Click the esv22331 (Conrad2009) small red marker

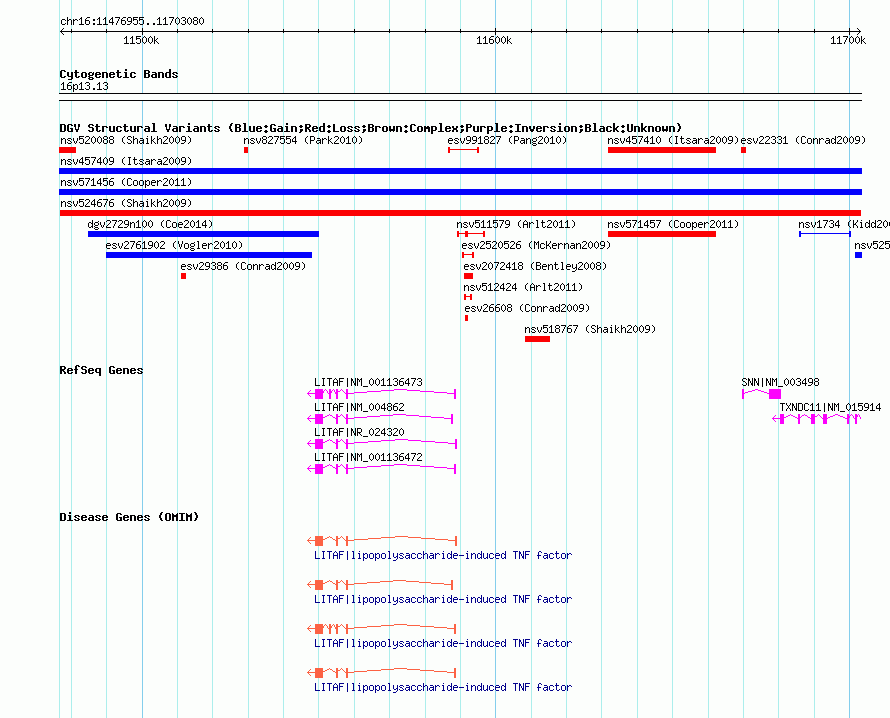pyautogui.click(x=744, y=150)
